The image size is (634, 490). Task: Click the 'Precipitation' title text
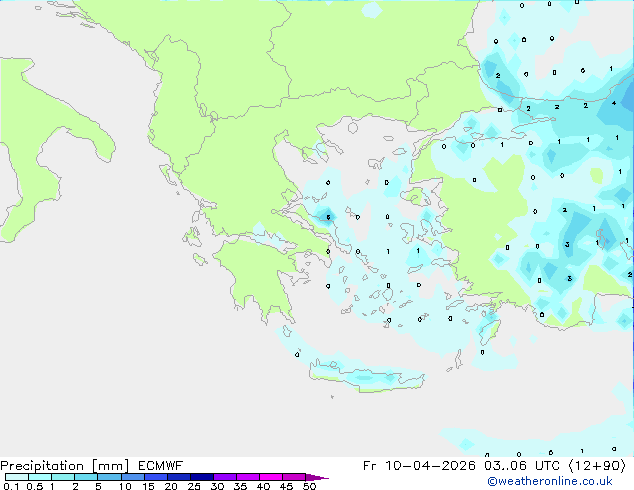42,466
